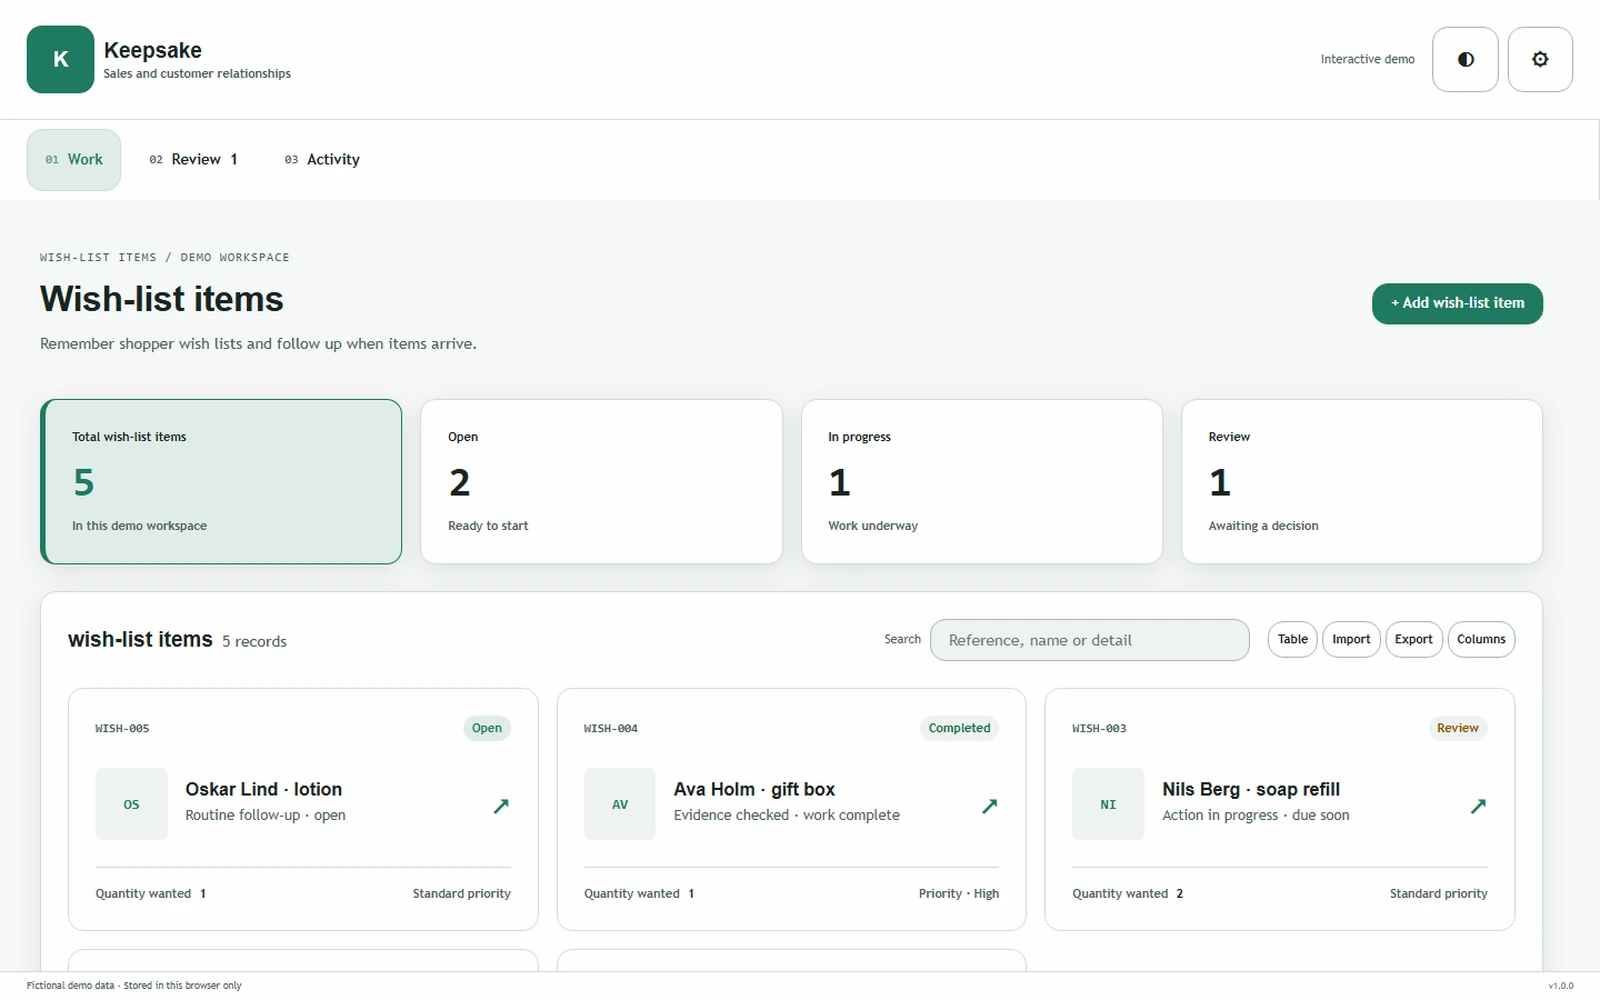
Task: Open settings gear button
Action: tap(1540, 60)
